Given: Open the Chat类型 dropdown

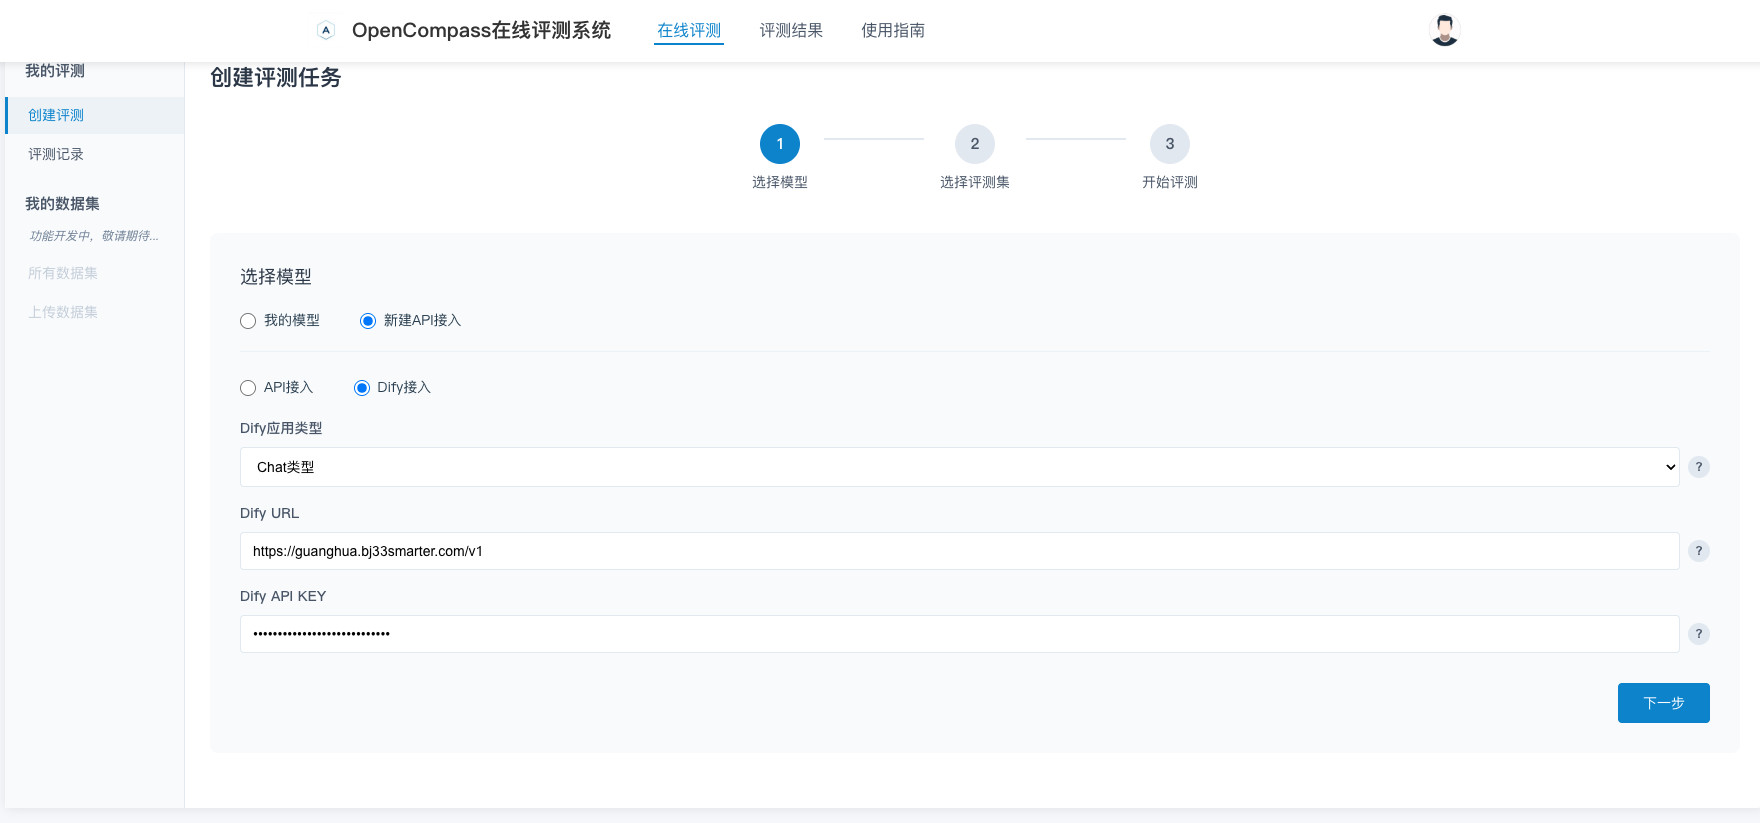Looking at the screenshot, I should tap(960, 467).
